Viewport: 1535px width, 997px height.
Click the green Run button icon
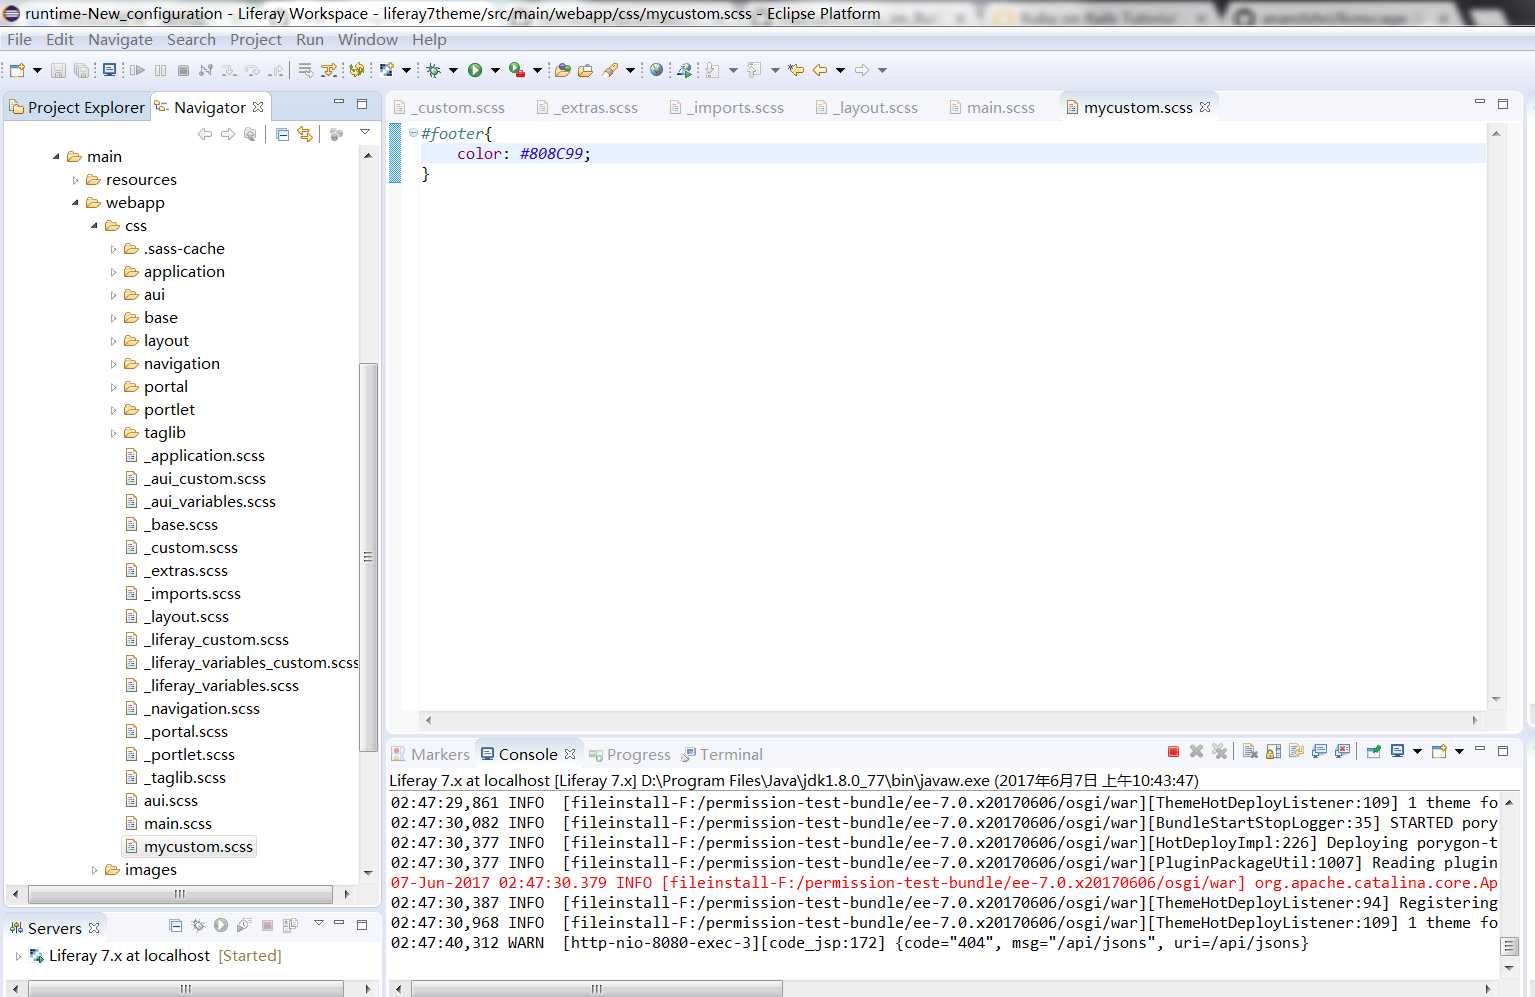[474, 70]
